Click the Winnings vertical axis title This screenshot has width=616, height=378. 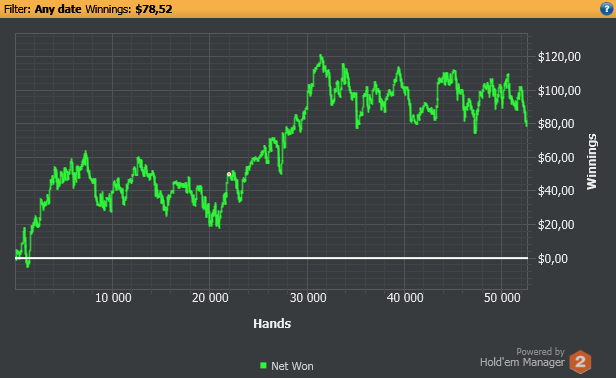pyautogui.click(x=592, y=161)
